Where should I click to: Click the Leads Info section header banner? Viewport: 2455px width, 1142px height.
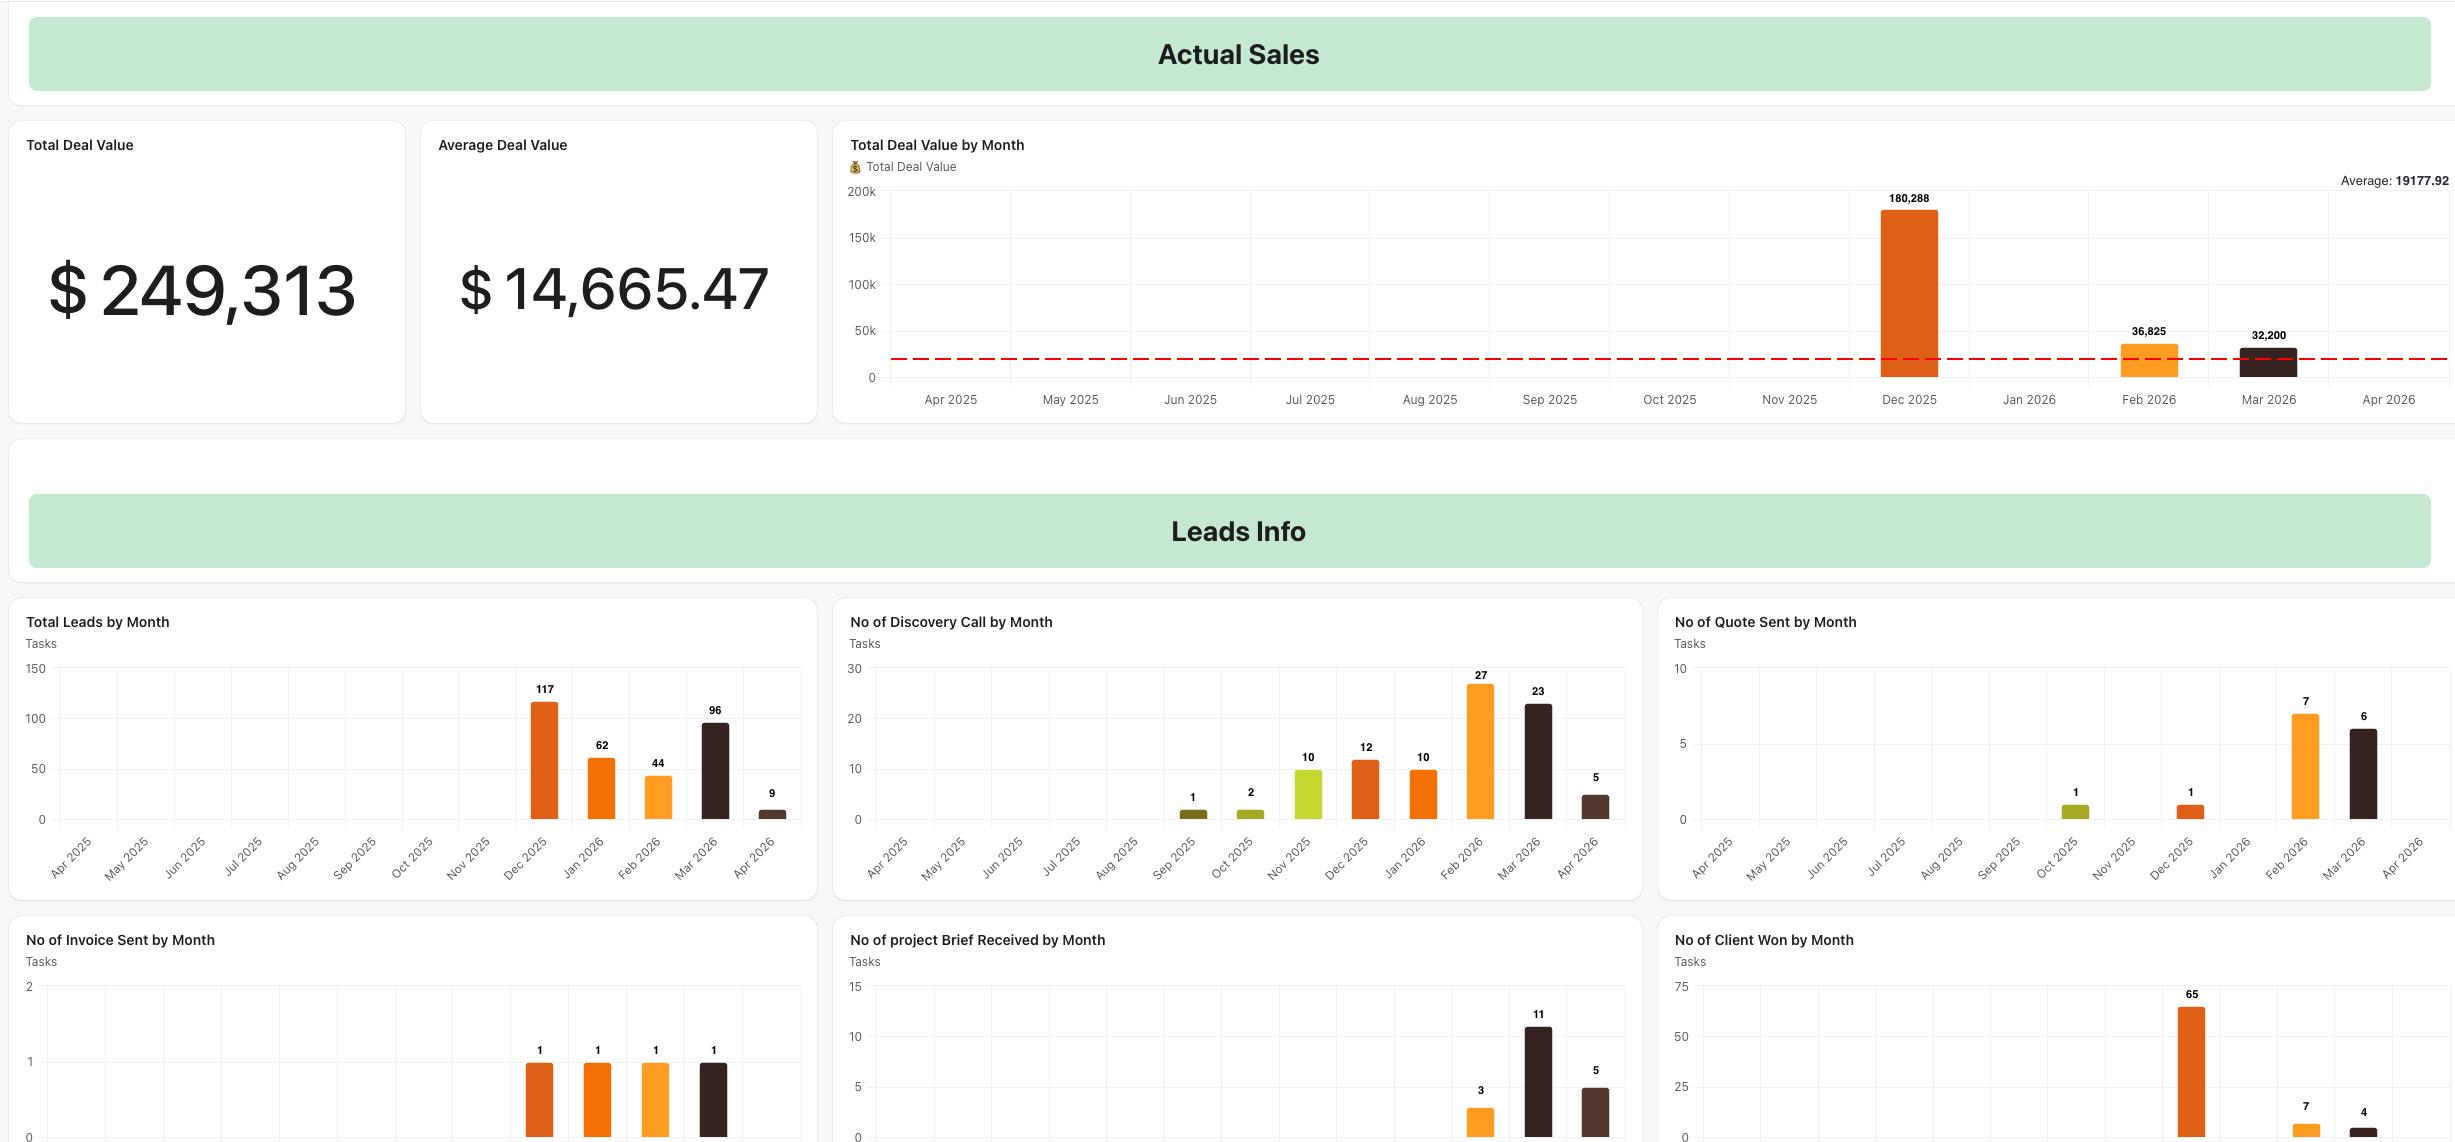tap(1238, 531)
